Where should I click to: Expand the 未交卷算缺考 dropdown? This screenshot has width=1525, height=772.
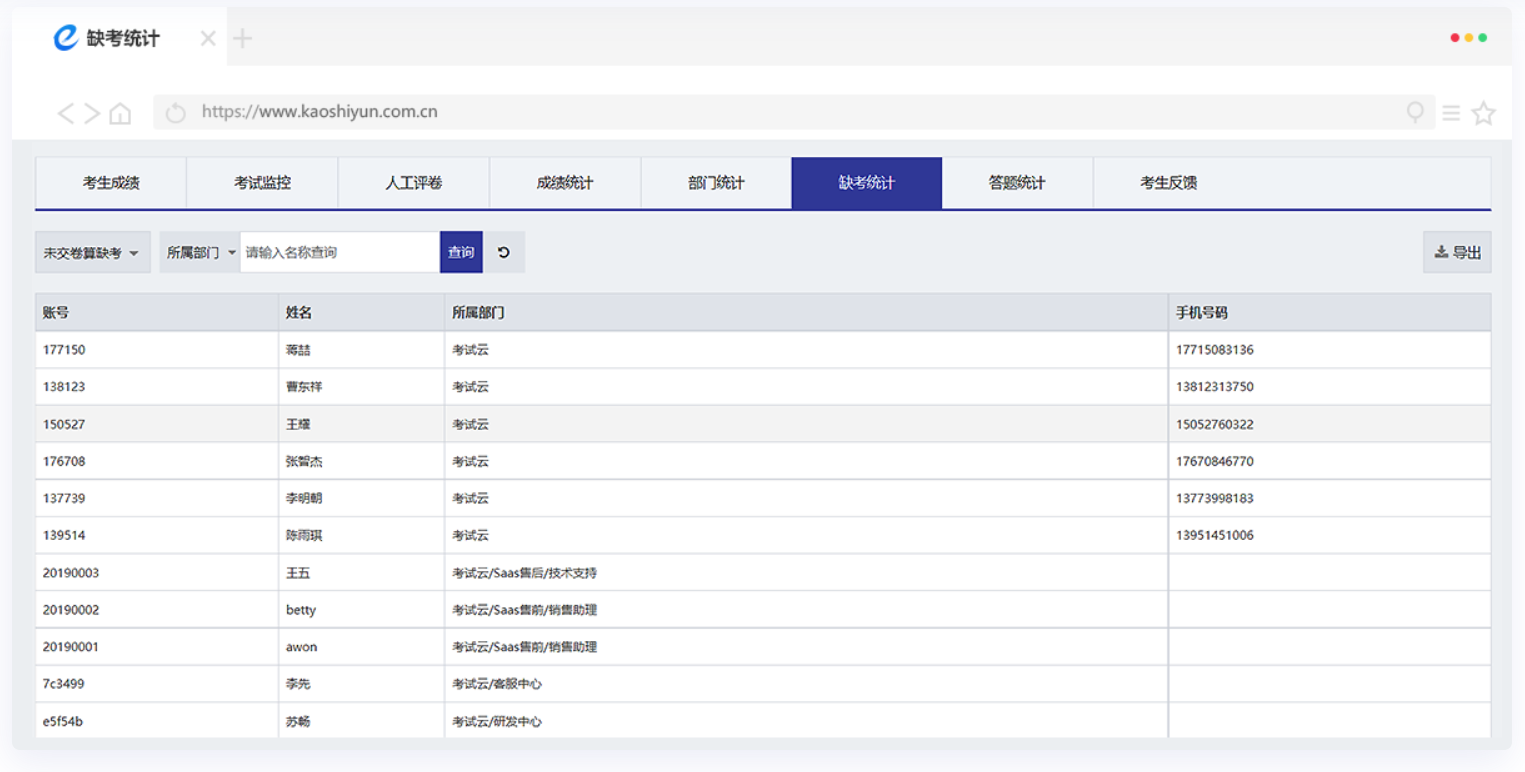tap(92, 253)
